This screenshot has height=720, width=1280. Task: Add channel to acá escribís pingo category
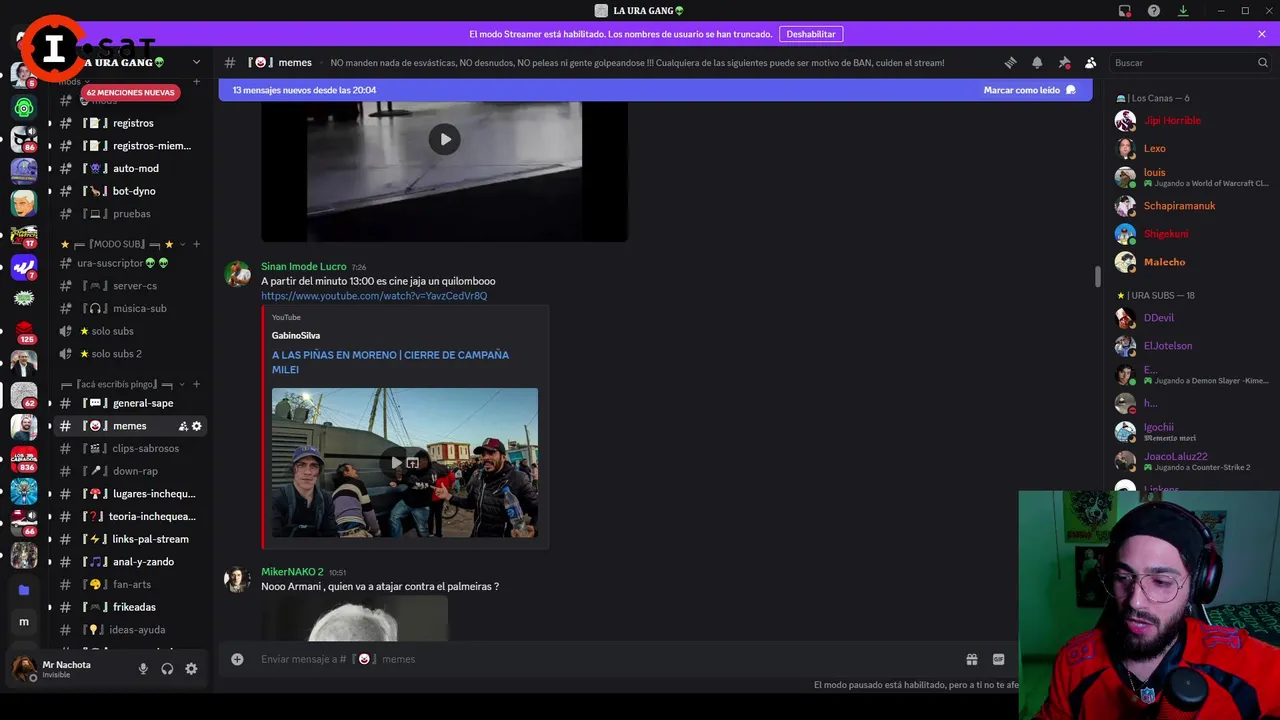click(197, 384)
